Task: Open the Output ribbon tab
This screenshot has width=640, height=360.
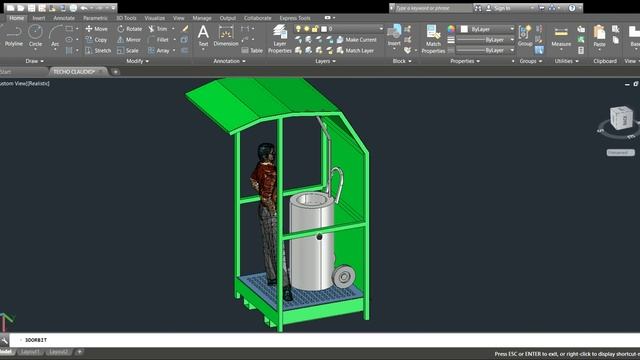Action: pyautogui.click(x=228, y=18)
